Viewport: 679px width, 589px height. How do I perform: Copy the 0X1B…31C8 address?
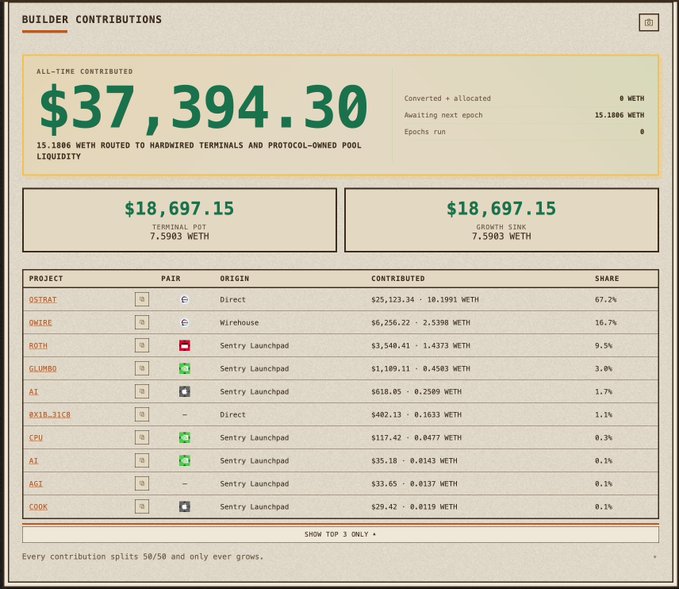click(x=142, y=414)
